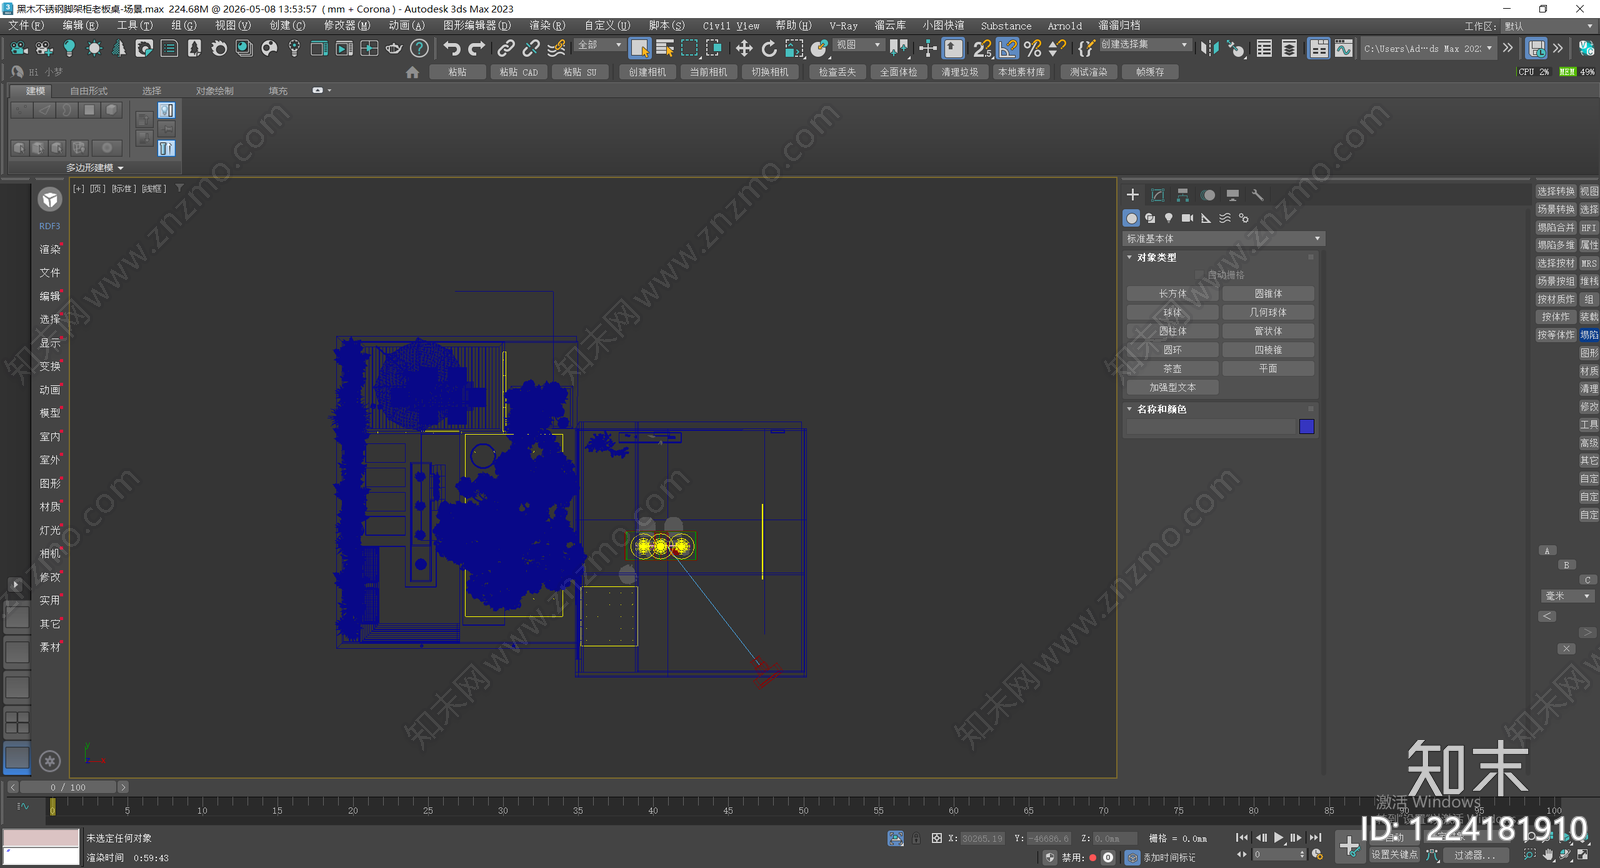This screenshot has width=1600, height=868.
Task: Open the 全部 selection filter dropdown
Action: click(600, 45)
